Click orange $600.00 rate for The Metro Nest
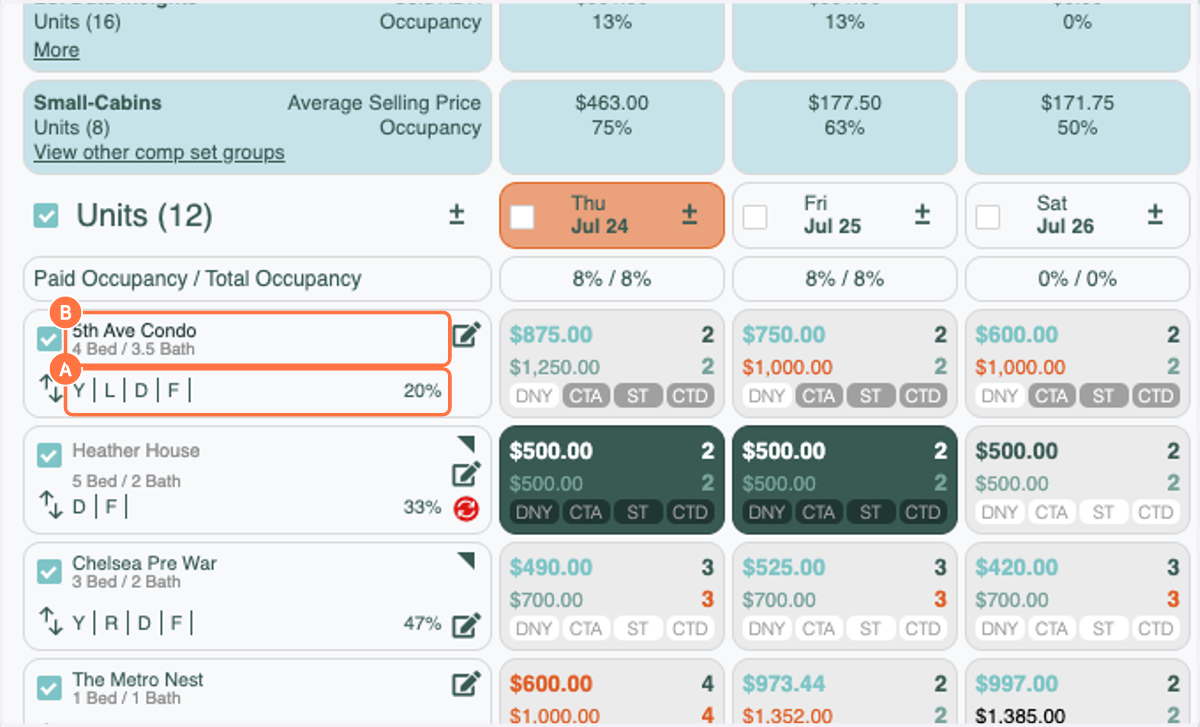Screen dimensions: 1200x727 [551, 684]
